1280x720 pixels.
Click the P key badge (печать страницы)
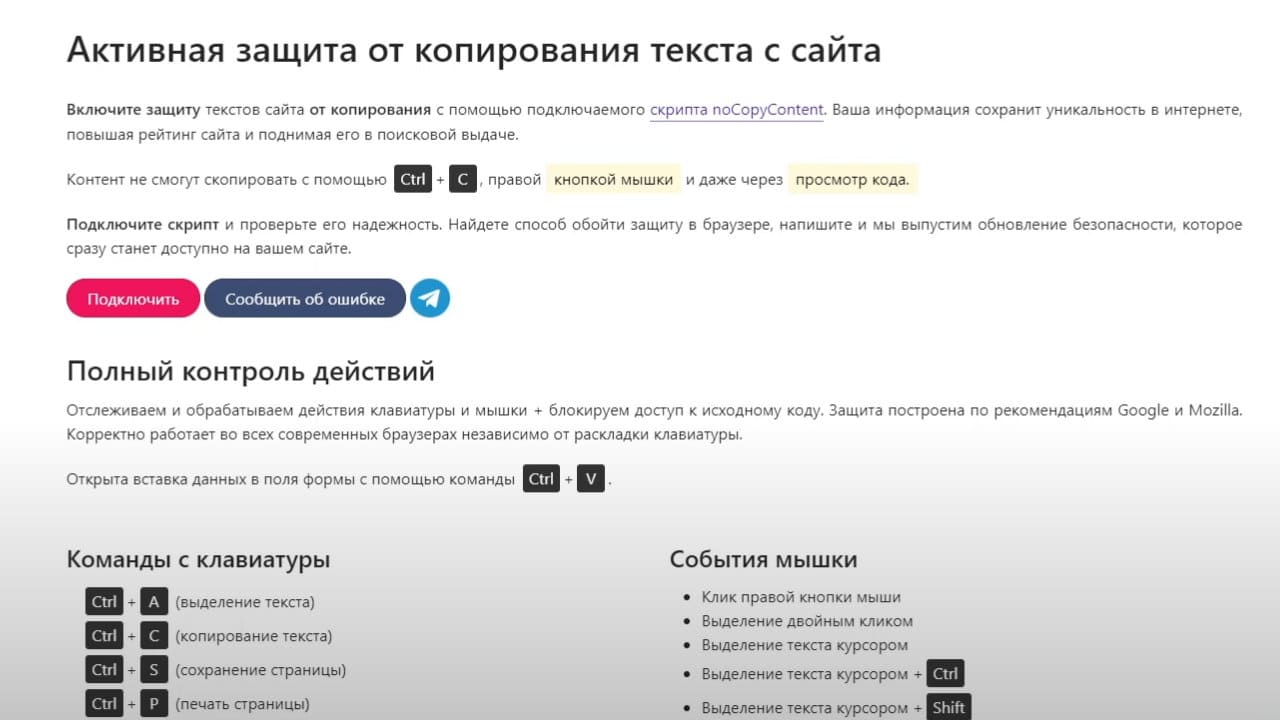(154, 704)
